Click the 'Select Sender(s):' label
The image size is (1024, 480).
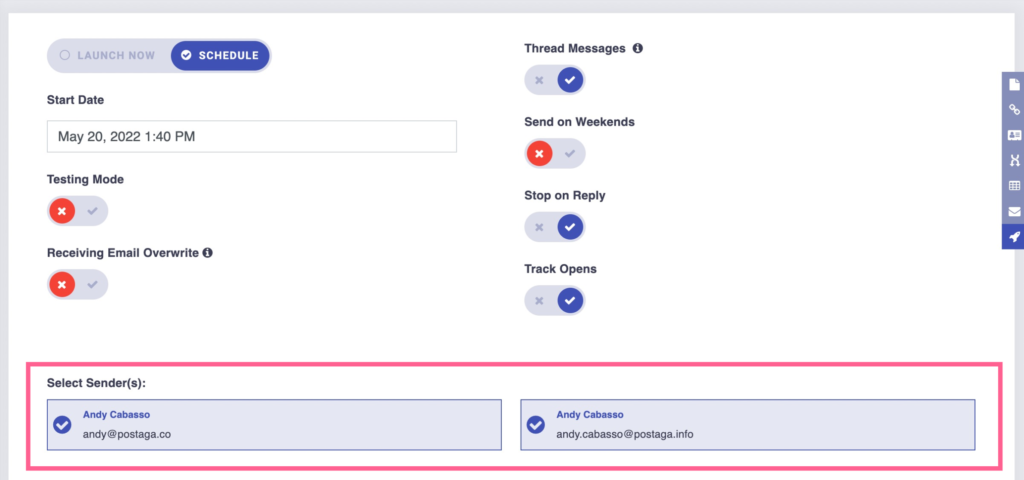coord(96,383)
